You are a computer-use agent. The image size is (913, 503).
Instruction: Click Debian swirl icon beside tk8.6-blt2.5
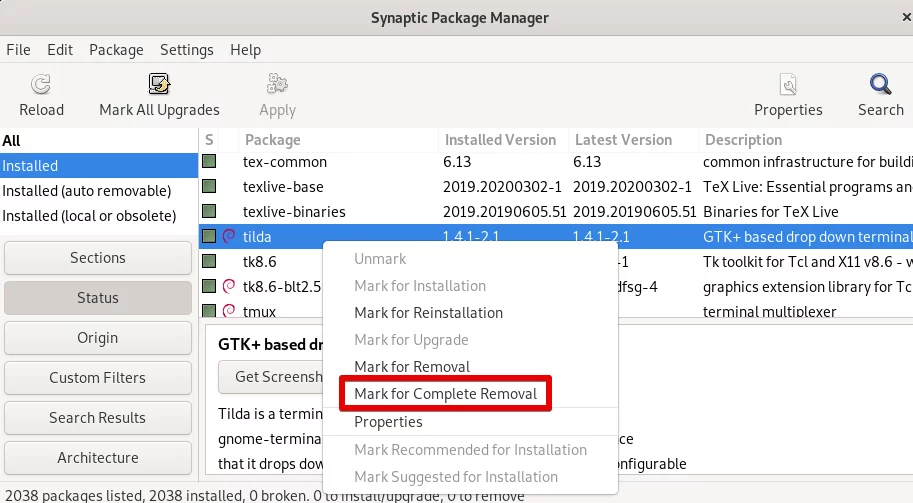coord(229,286)
